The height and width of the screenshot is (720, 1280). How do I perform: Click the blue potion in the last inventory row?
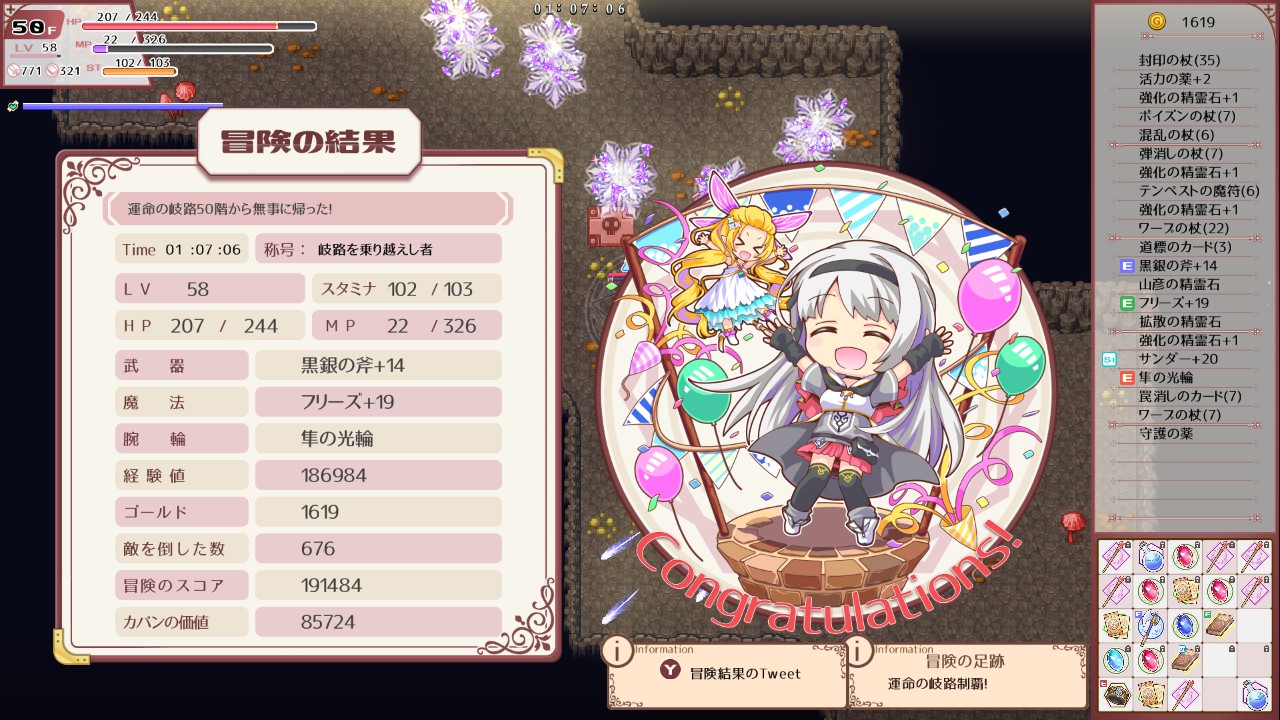tap(1255, 693)
